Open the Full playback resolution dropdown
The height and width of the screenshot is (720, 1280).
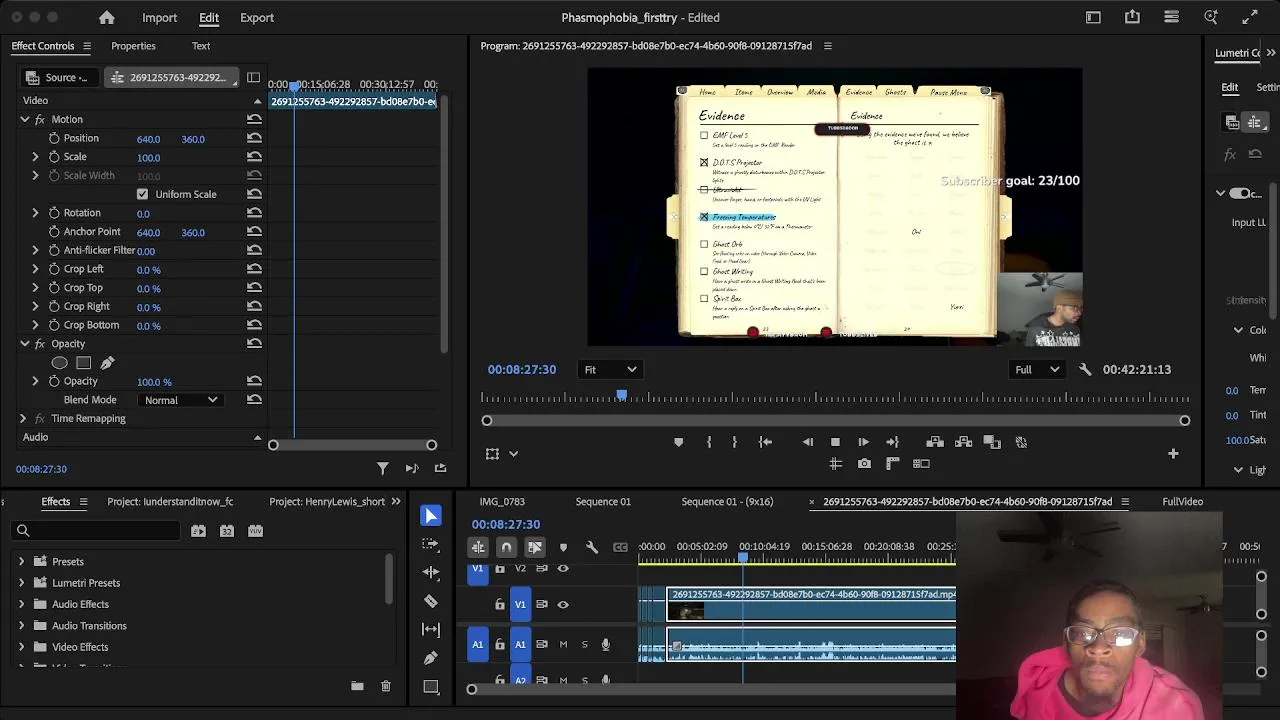[x=1037, y=370]
